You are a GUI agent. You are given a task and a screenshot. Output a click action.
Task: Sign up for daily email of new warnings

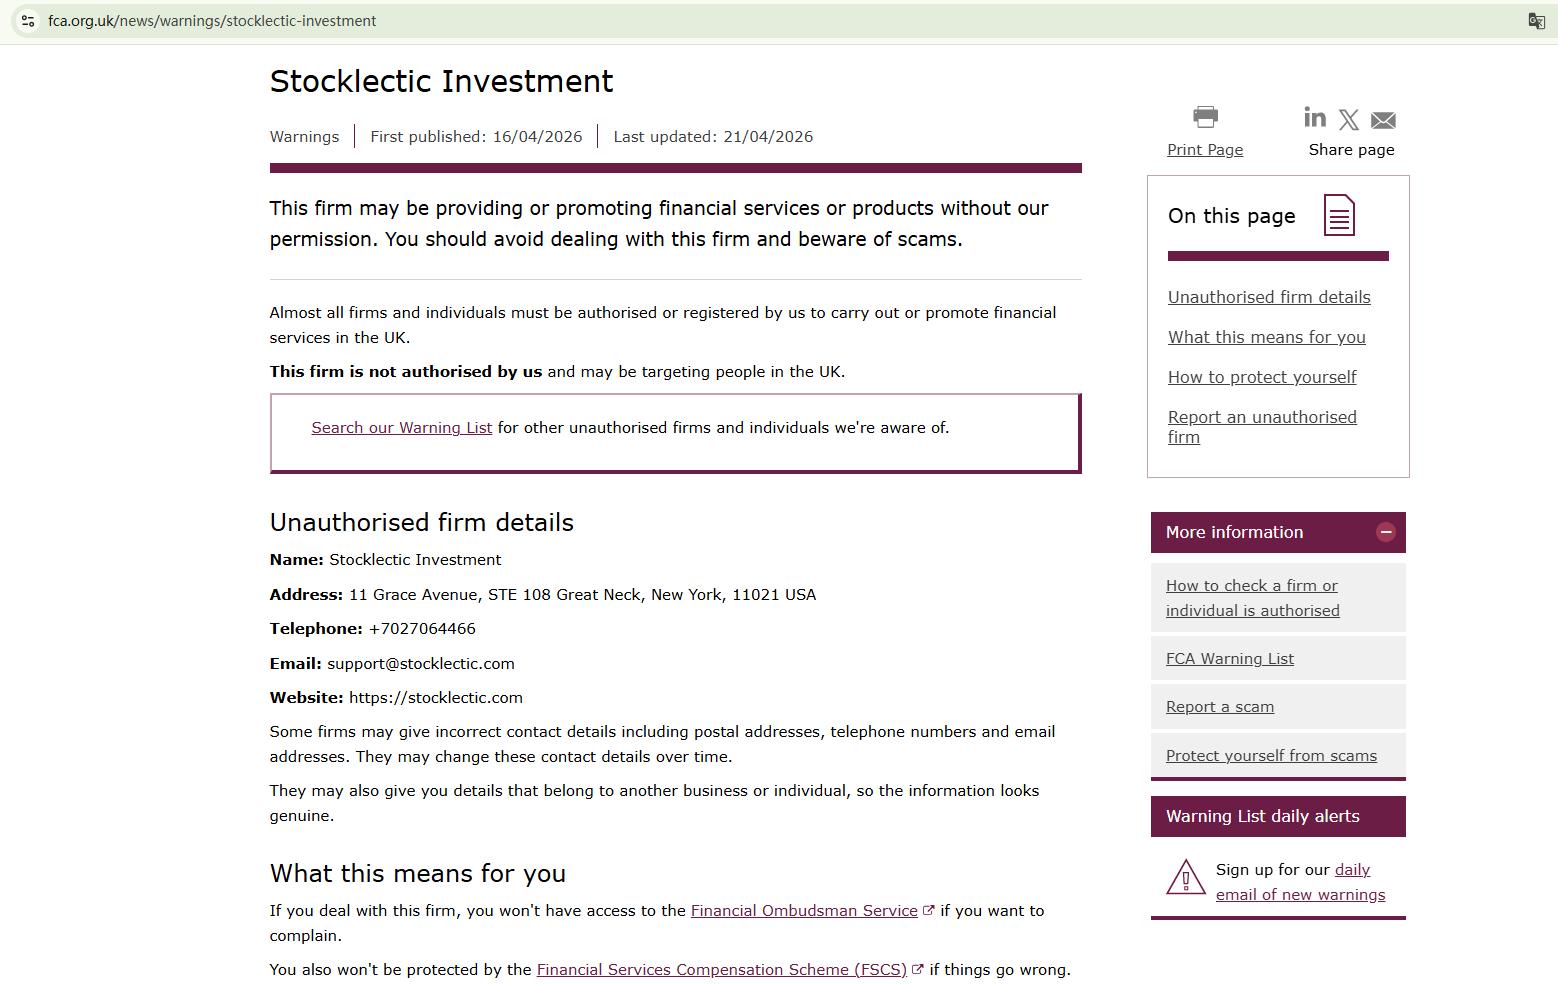pyautogui.click(x=1300, y=895)
